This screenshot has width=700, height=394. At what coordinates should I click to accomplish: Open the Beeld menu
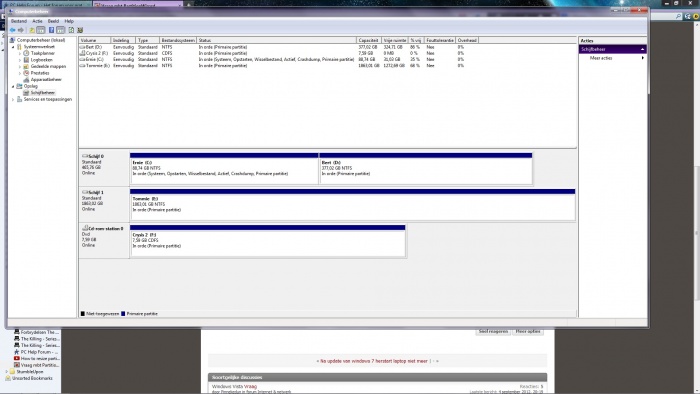(53, 21)
